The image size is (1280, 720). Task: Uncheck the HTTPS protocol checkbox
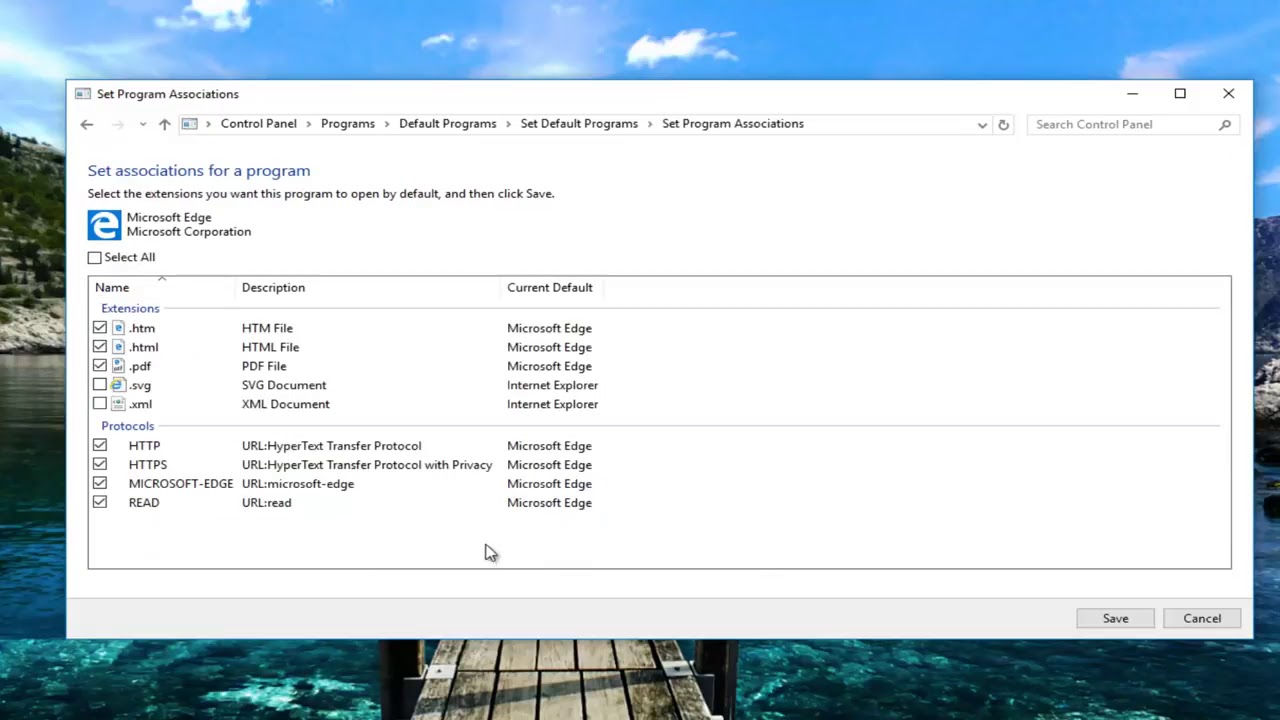pyautogui.click(x=100, y=465)
